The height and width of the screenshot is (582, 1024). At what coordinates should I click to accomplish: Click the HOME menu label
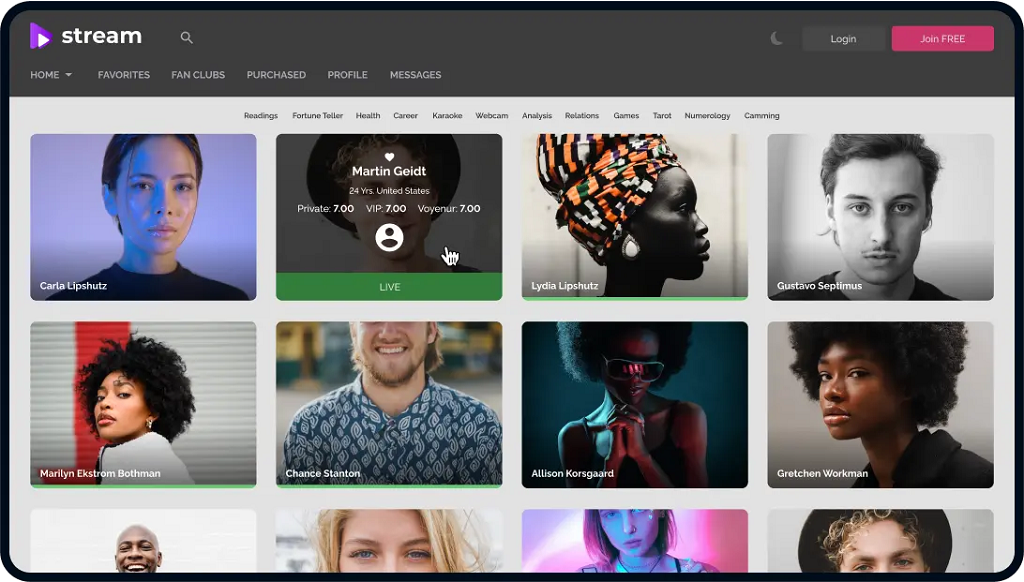pos(44,75)
